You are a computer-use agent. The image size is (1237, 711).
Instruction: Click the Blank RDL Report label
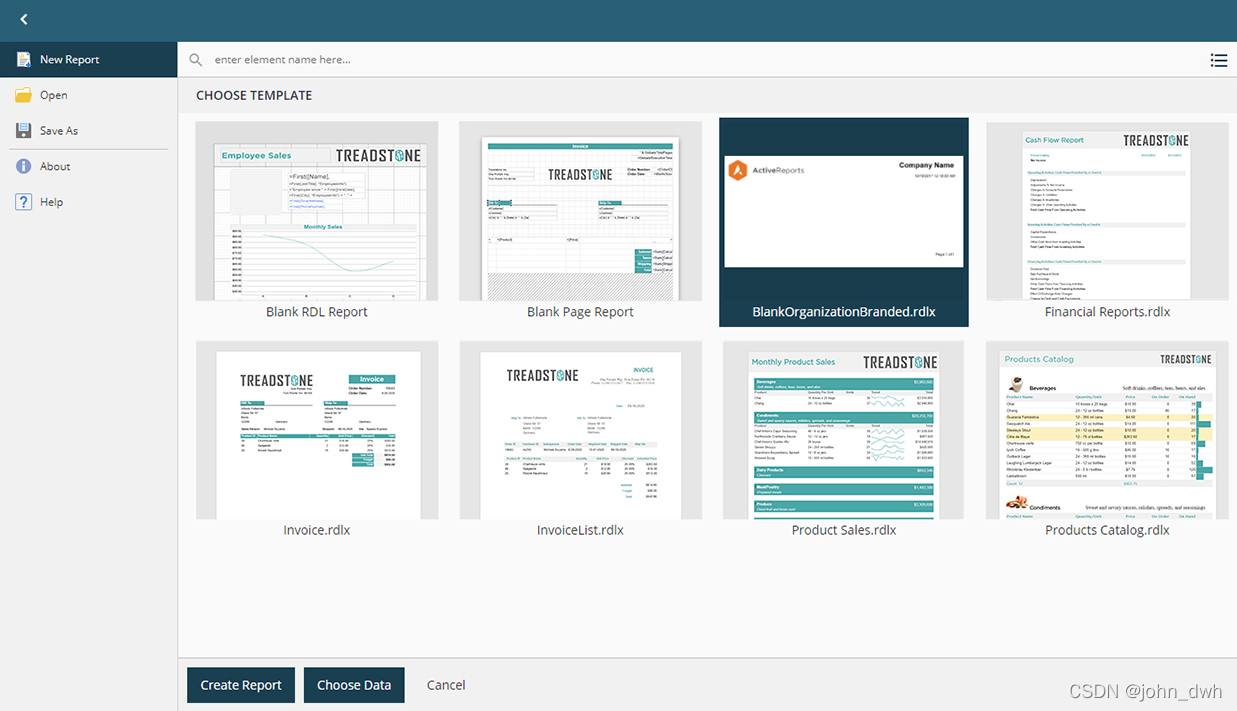317,312
